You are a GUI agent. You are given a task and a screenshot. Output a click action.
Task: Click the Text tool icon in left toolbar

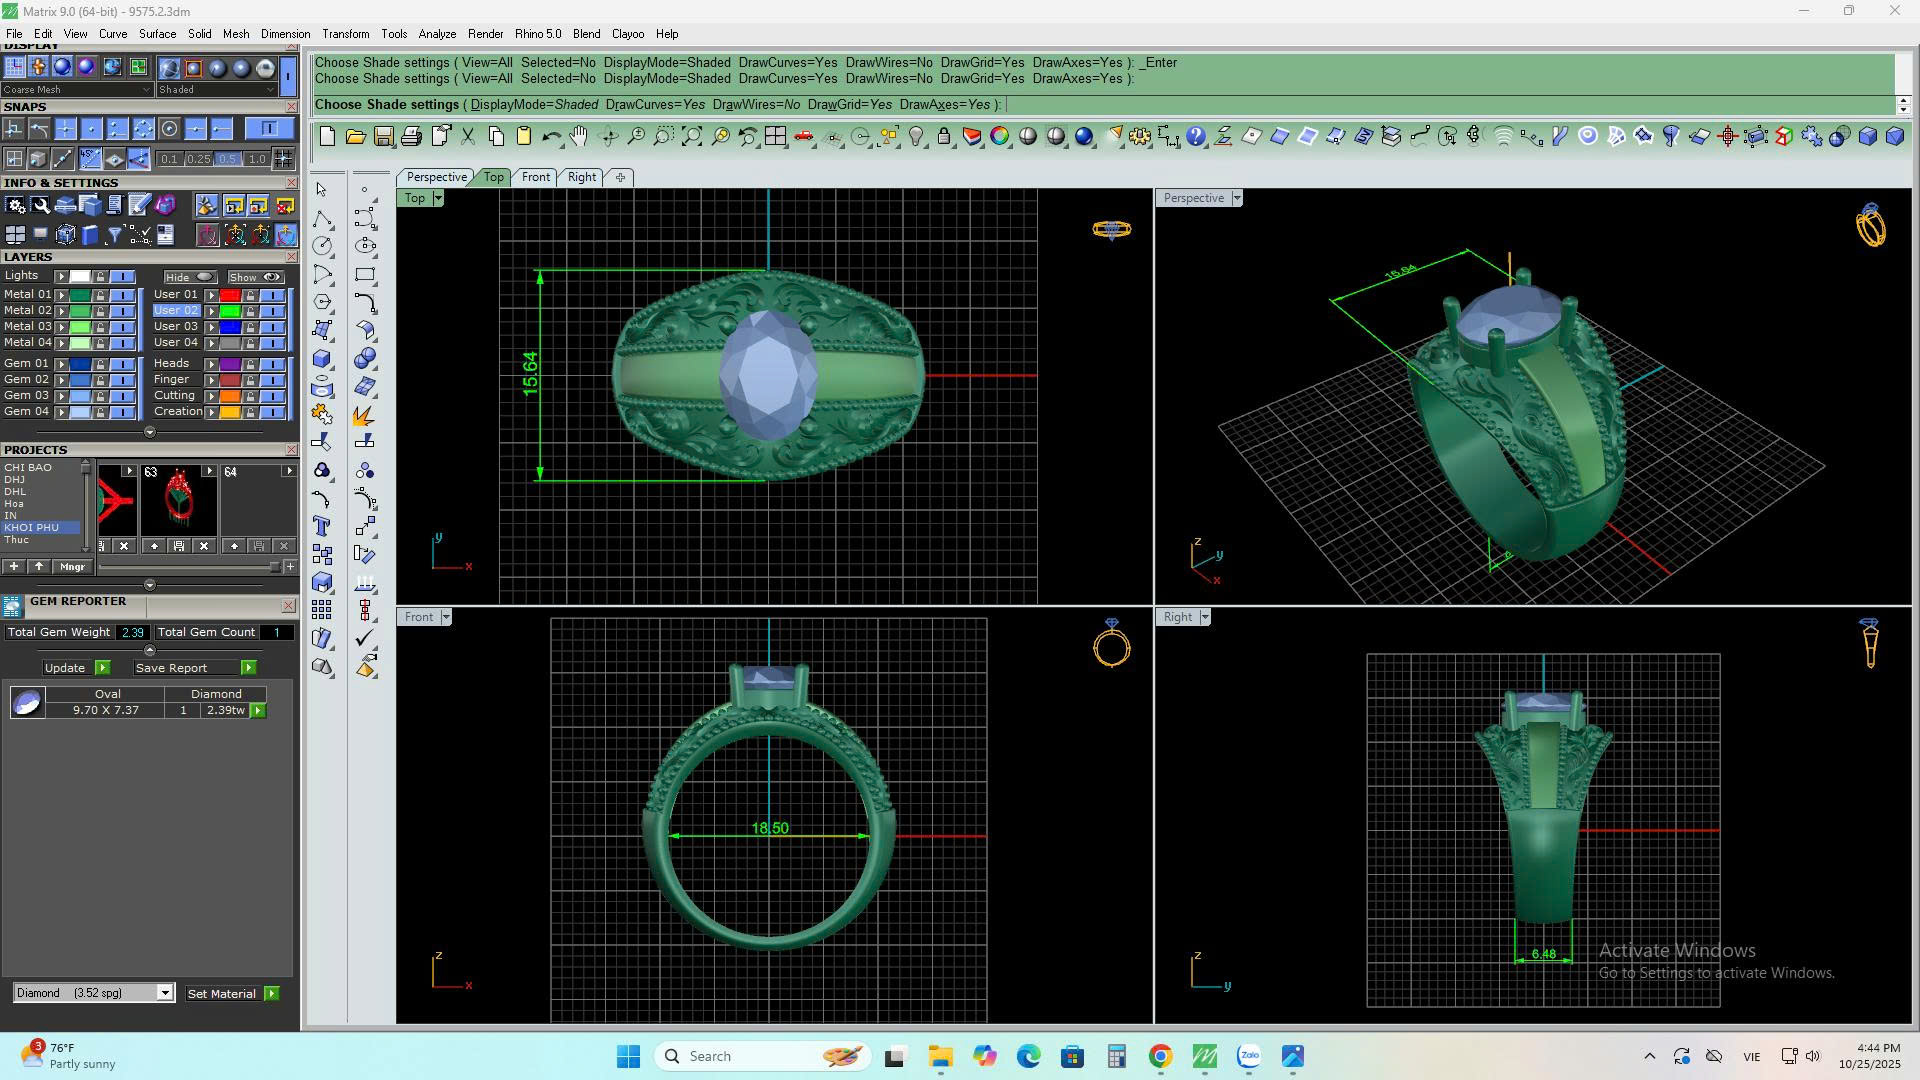[322, 526]
